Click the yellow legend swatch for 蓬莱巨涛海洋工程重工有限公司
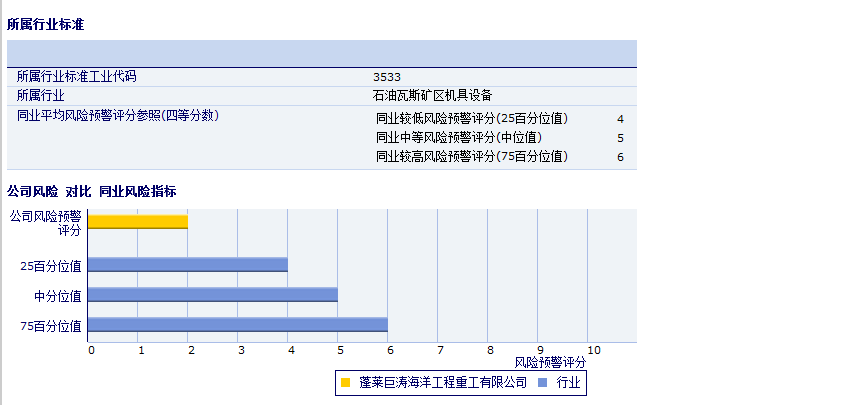 pyautogui.click(x=345, y=382)
